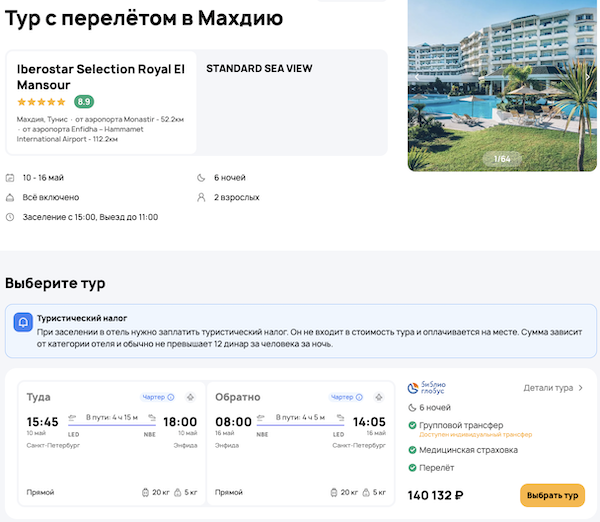Click the meal icon next to Всё включено
This screenshot has width=600, height=522.
point(10,197)
